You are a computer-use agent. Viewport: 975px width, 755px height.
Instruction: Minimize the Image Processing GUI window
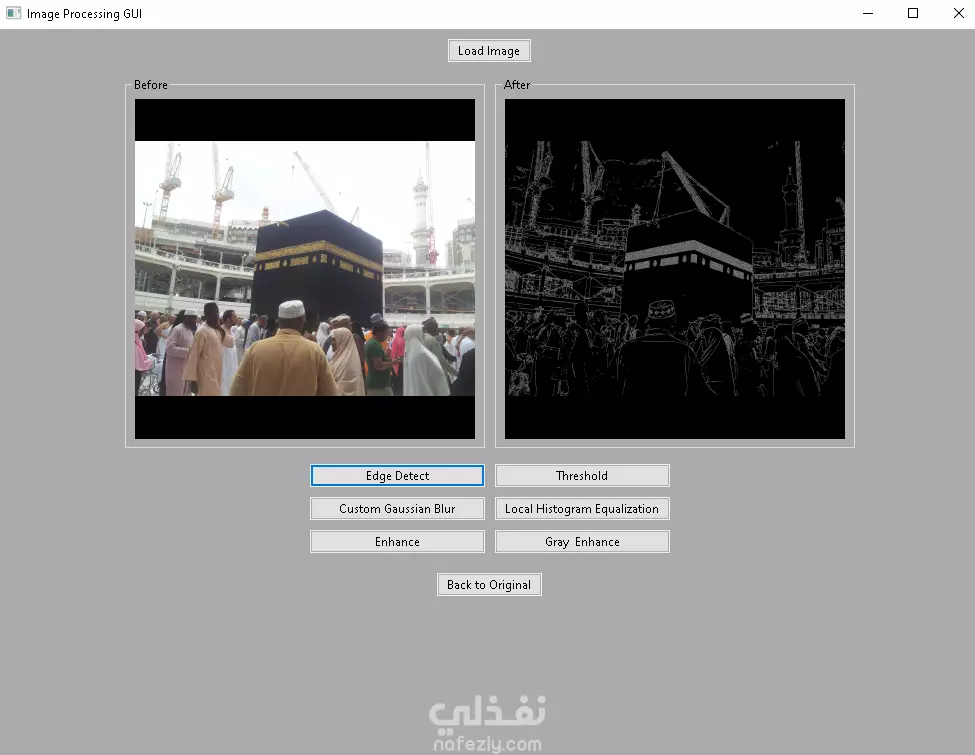pyautogui.click(x=868, y=13)
